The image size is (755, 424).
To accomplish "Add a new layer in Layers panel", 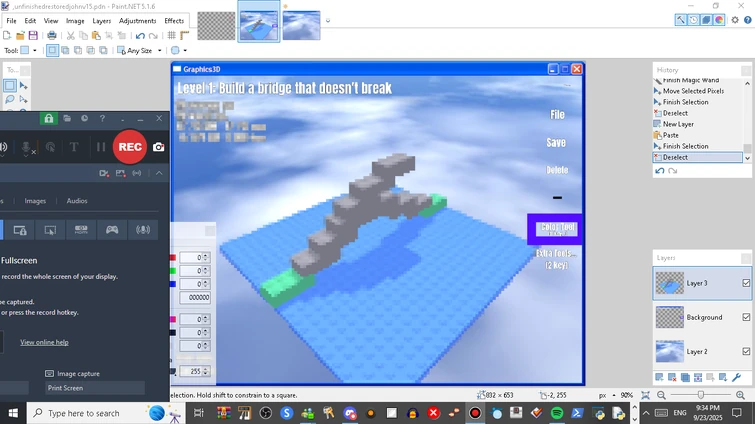I will point(659,377).
